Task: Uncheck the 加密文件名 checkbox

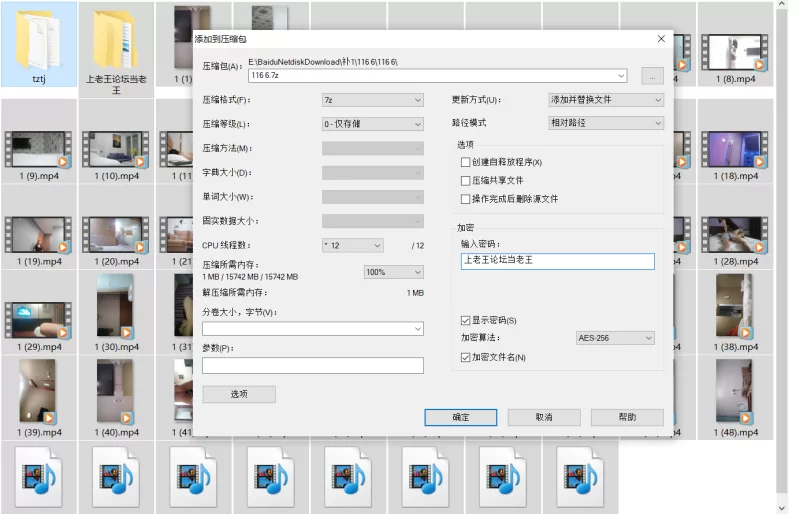Action: [465, 357]
